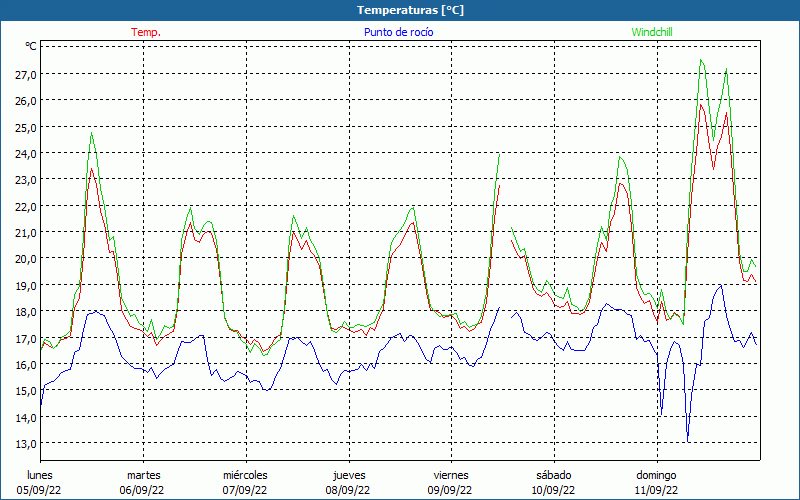Click the 17,0 y-axis value
Image resolution: width=800 pixels, height=500 pixels.
coord(26,338)
